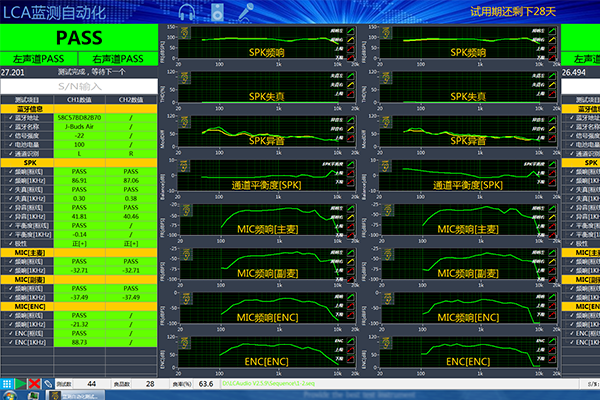Click the red X stop button
This screenshot has width=600, height=400.
[x=34, y=383]
